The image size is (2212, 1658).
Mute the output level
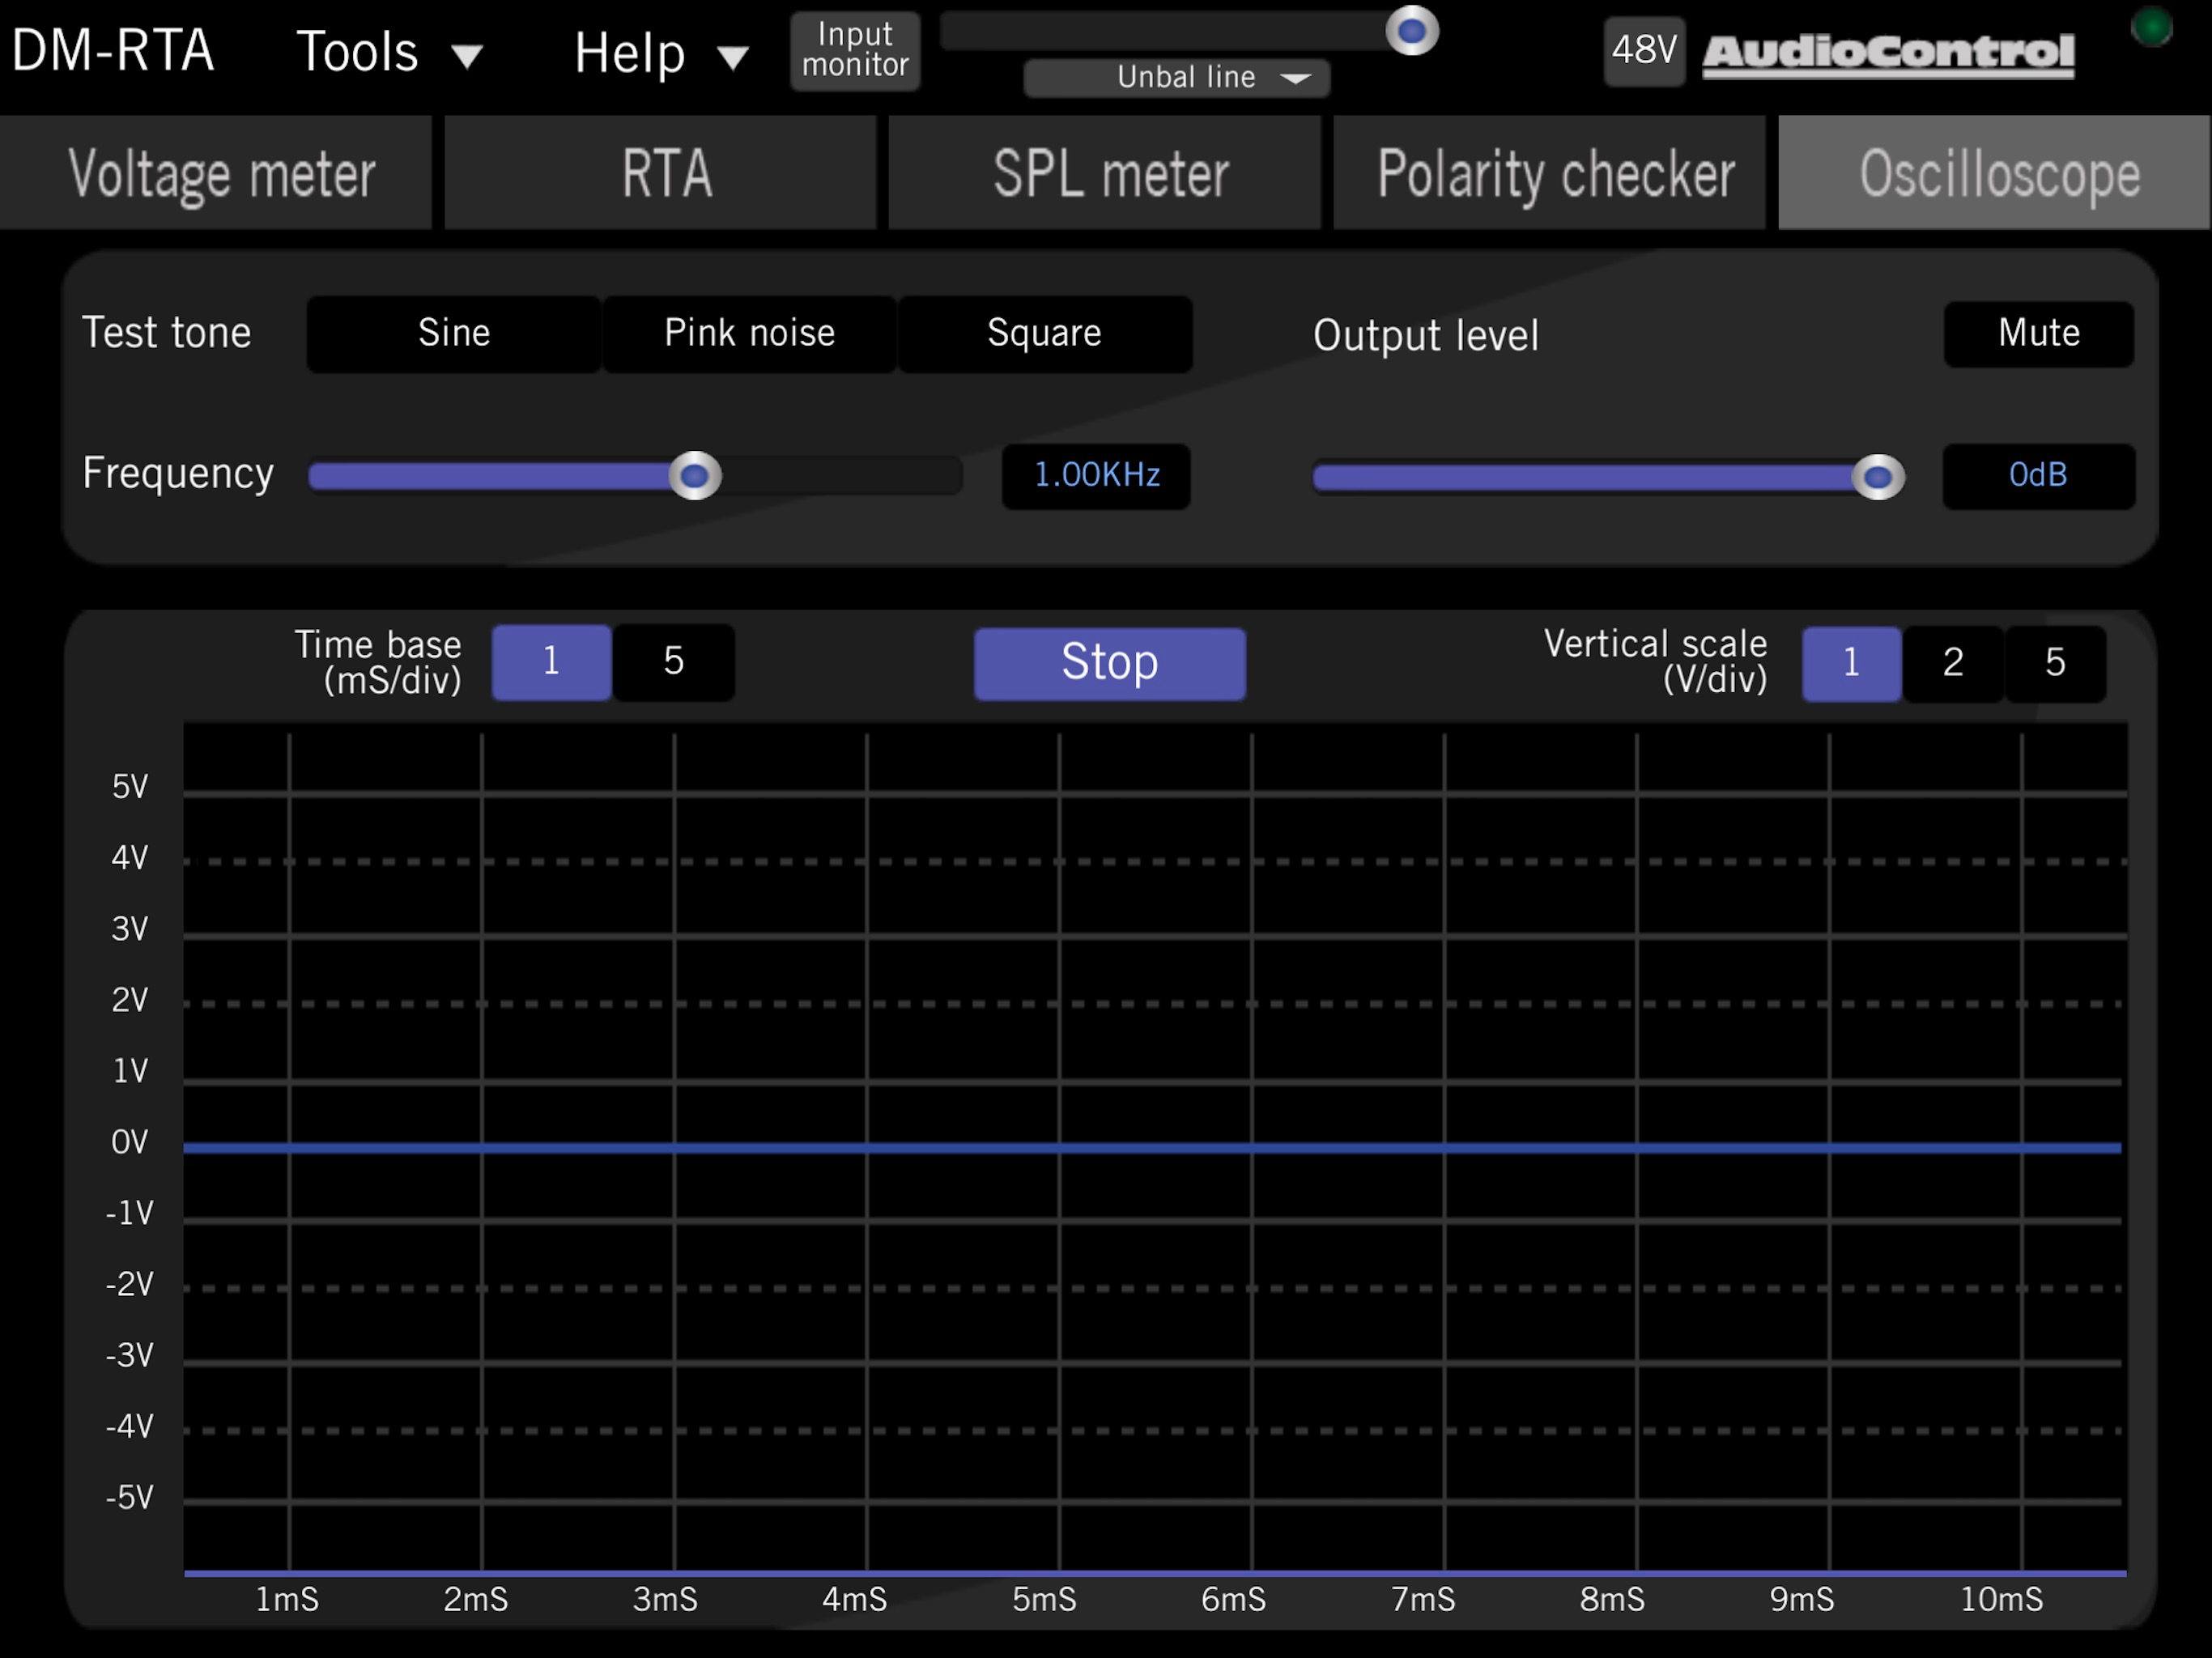click(x=2038, y=333)
